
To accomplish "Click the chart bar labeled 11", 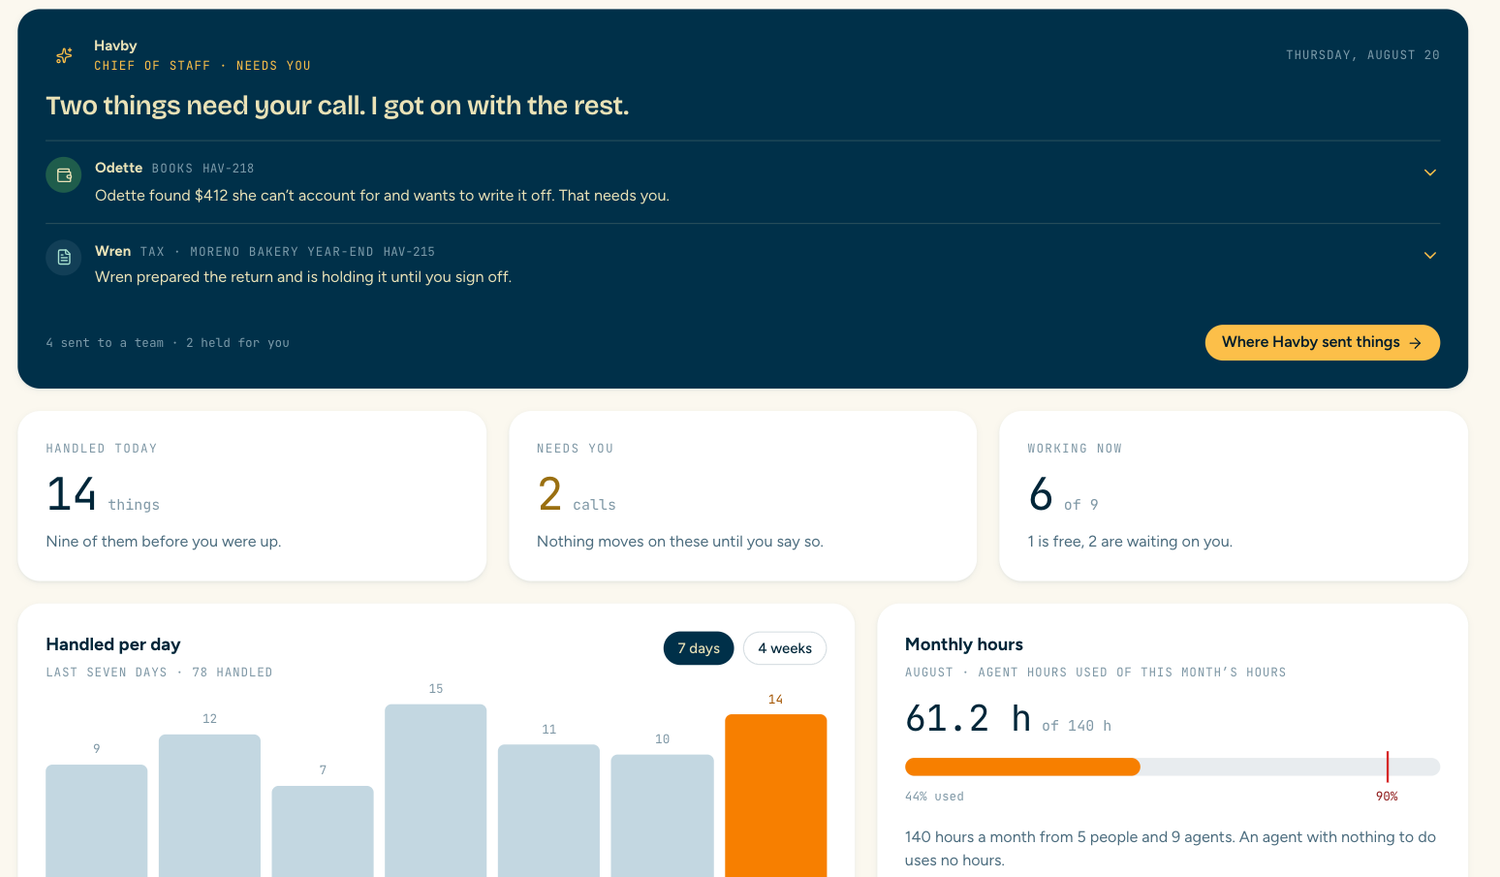I will [549, 810].
